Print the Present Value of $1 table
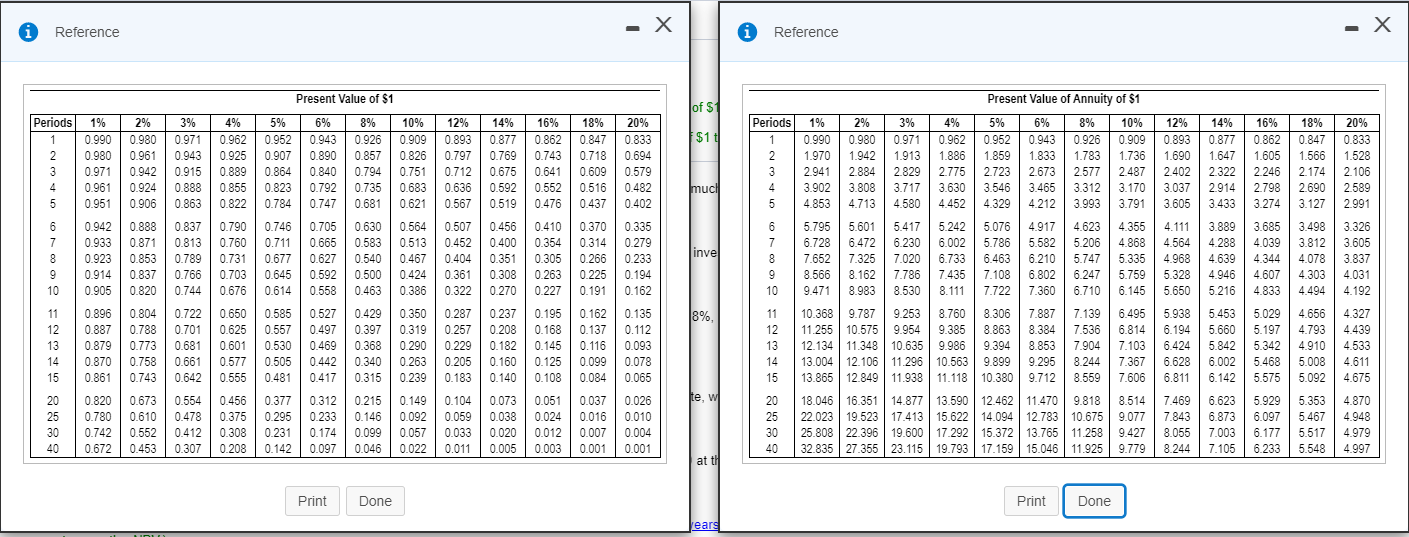1409x537 pixels. (312, 501)
